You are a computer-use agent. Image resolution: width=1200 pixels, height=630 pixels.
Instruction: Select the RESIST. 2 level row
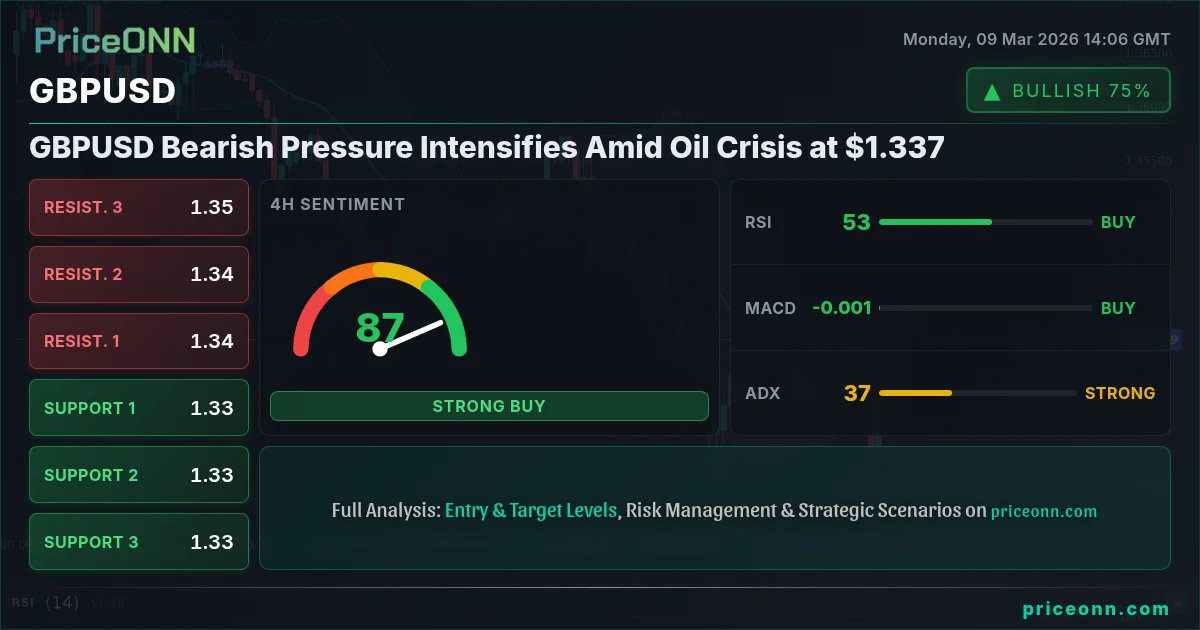pyautogui.click(x=139, y=274)
